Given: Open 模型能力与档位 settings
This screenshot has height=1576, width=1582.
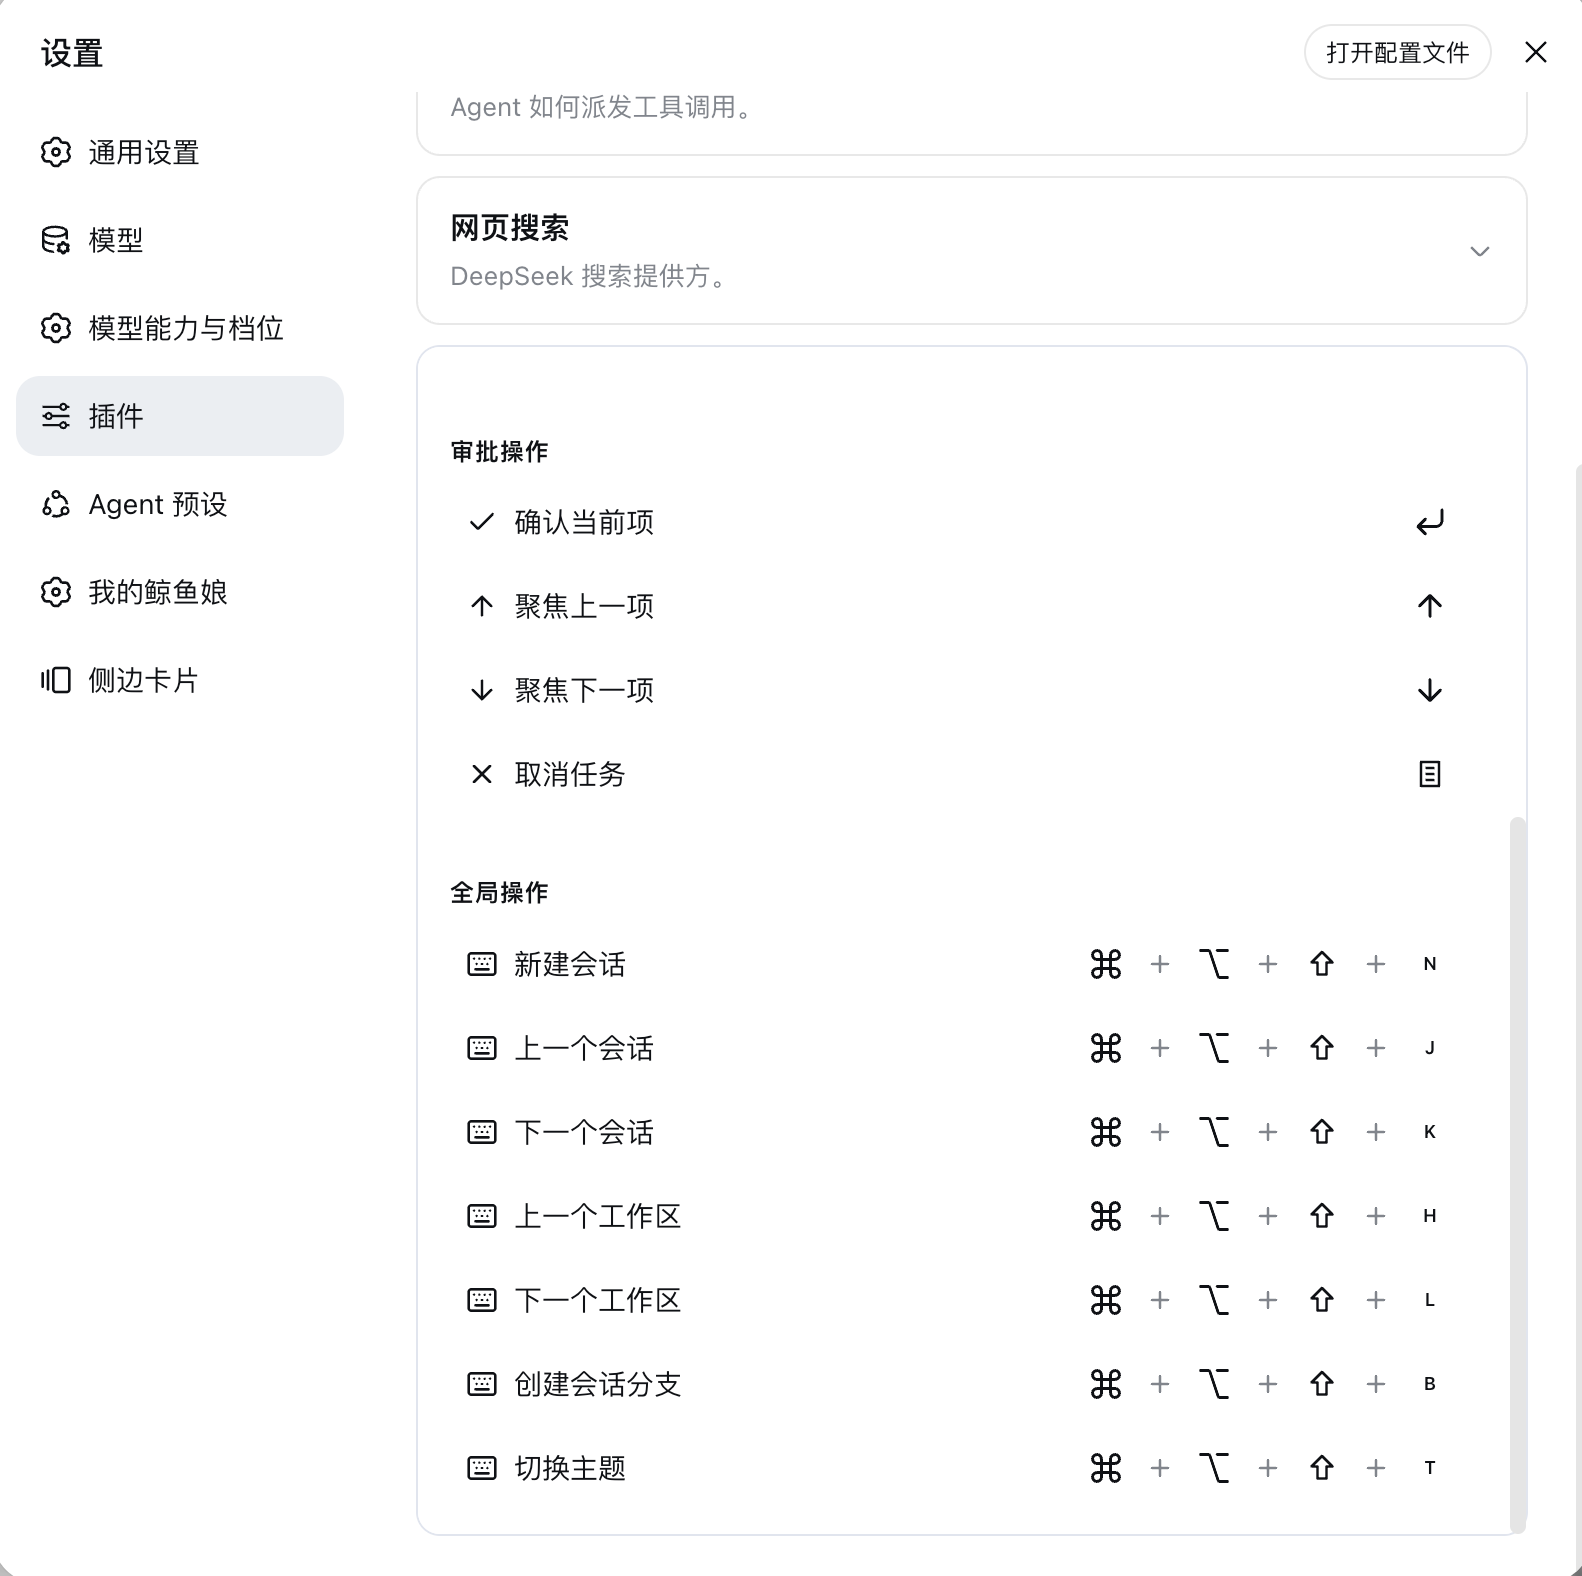Looking at the screenshot, I should (180, 328).
